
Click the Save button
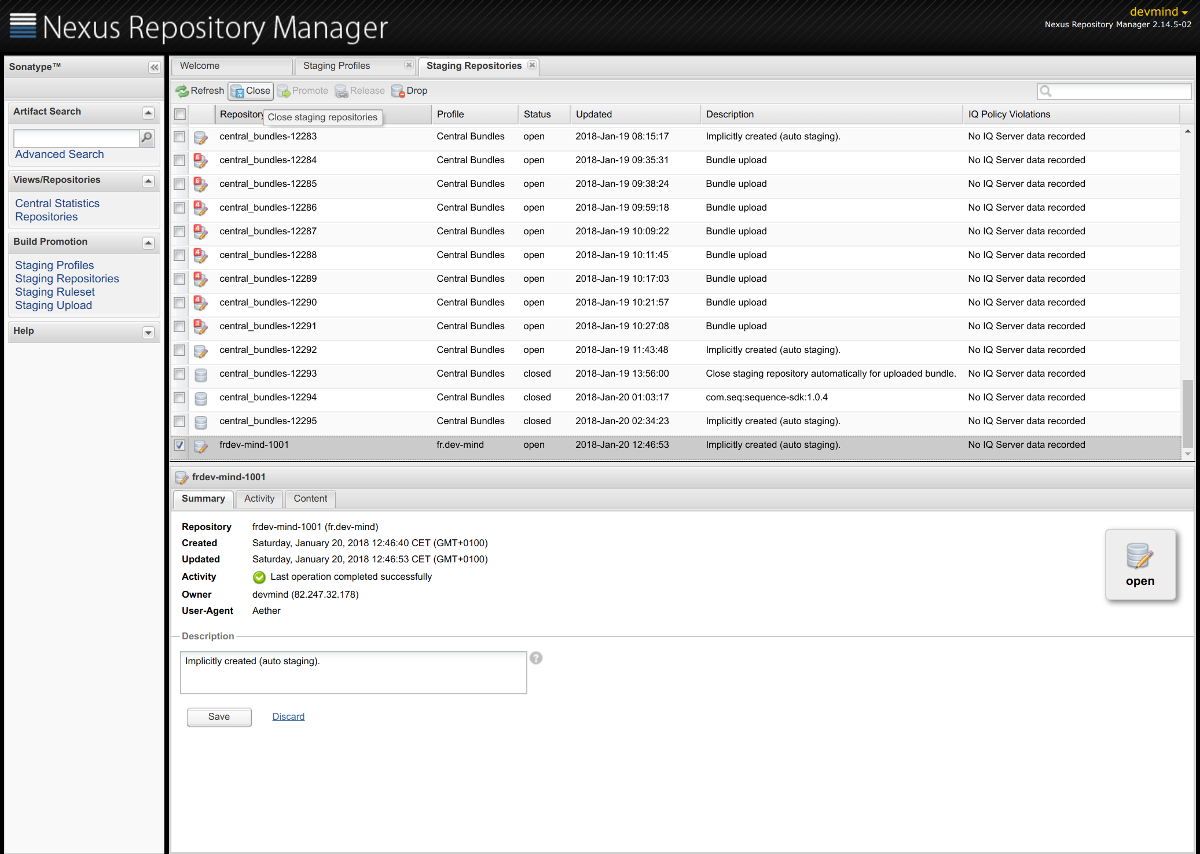(219, 717)
